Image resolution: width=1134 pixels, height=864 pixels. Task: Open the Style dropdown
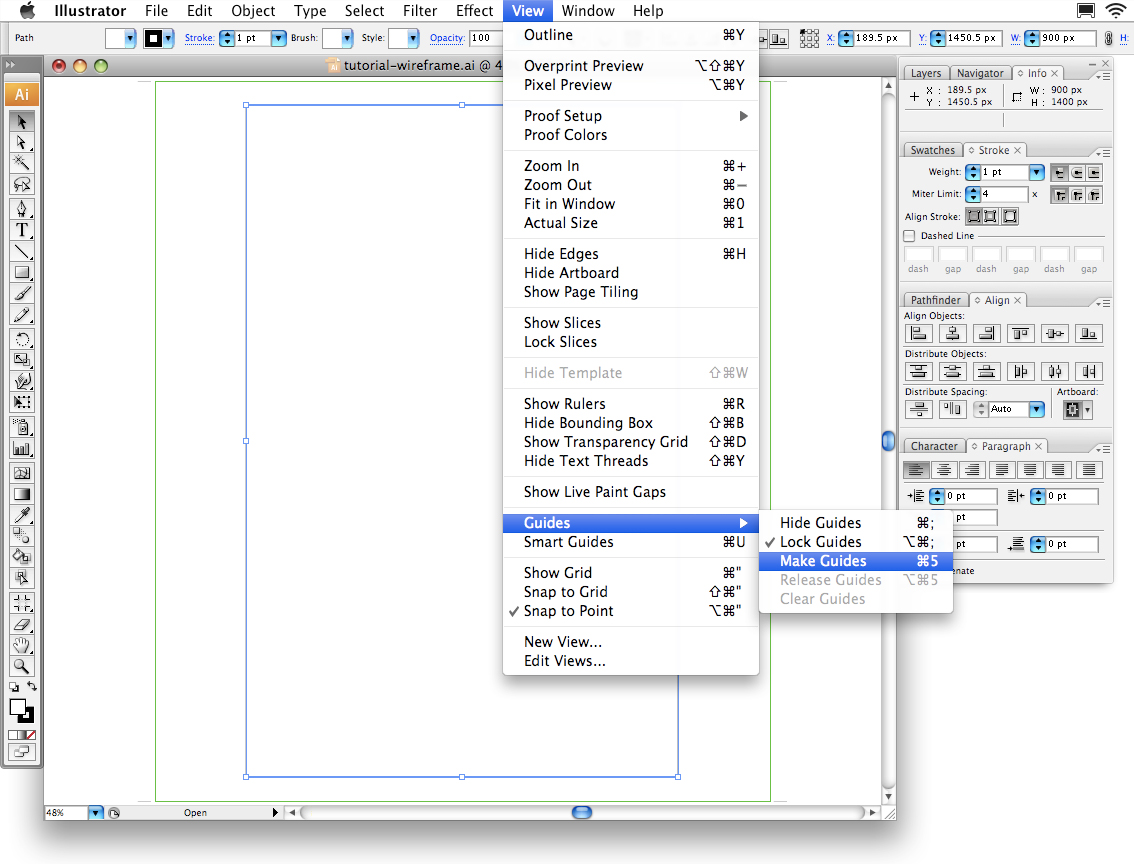pyautogui.click(x=412, y=38)
